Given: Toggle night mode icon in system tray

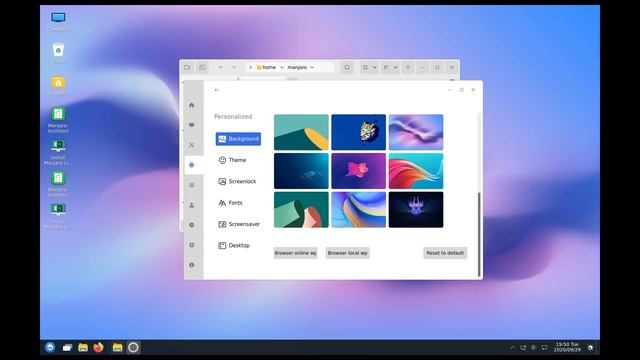Looking at the screenshot, I should [590, 348].
